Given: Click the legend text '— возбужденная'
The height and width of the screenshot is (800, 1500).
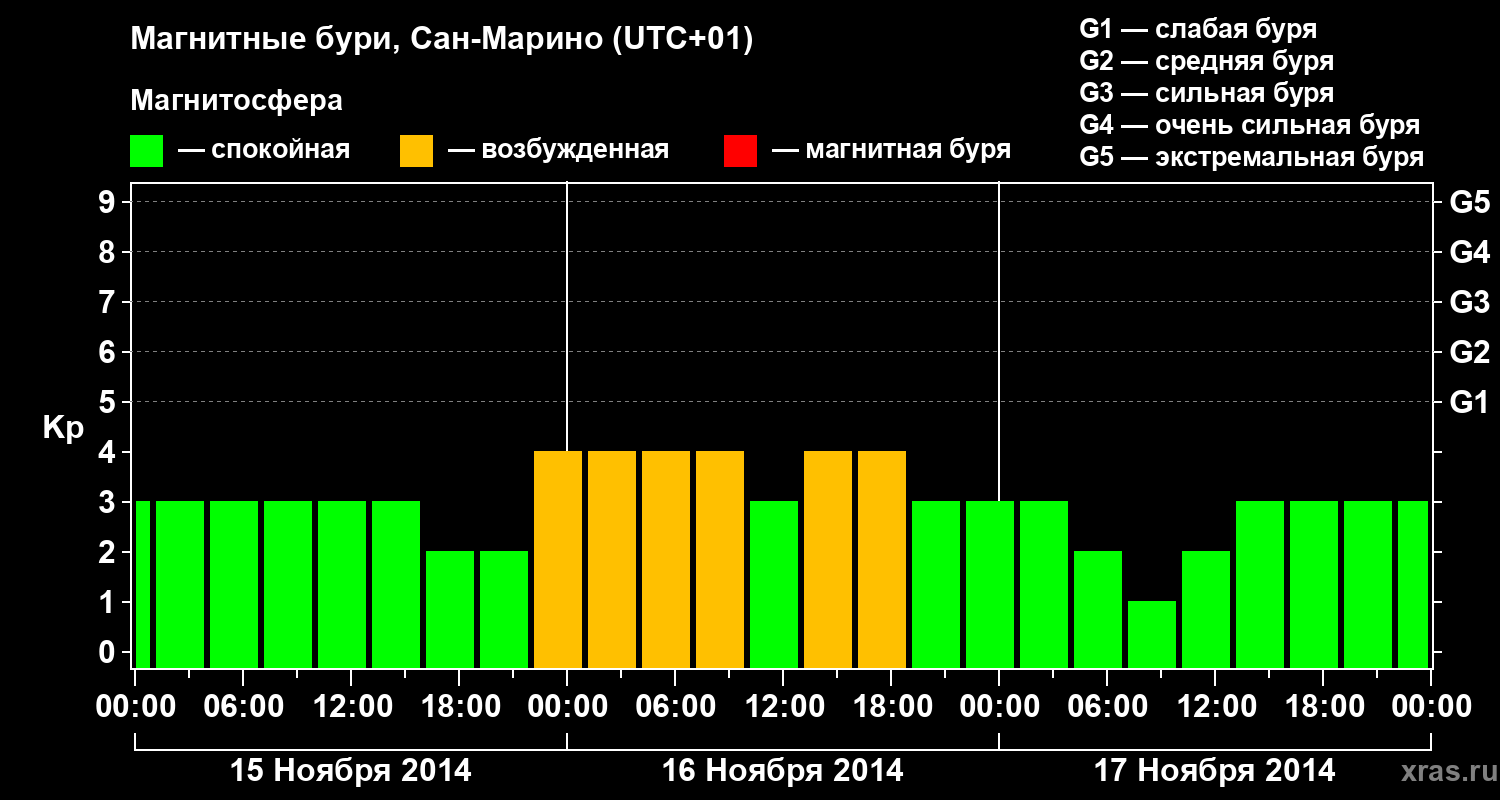Looking at the screenshot, I should (x=558, y=151).
